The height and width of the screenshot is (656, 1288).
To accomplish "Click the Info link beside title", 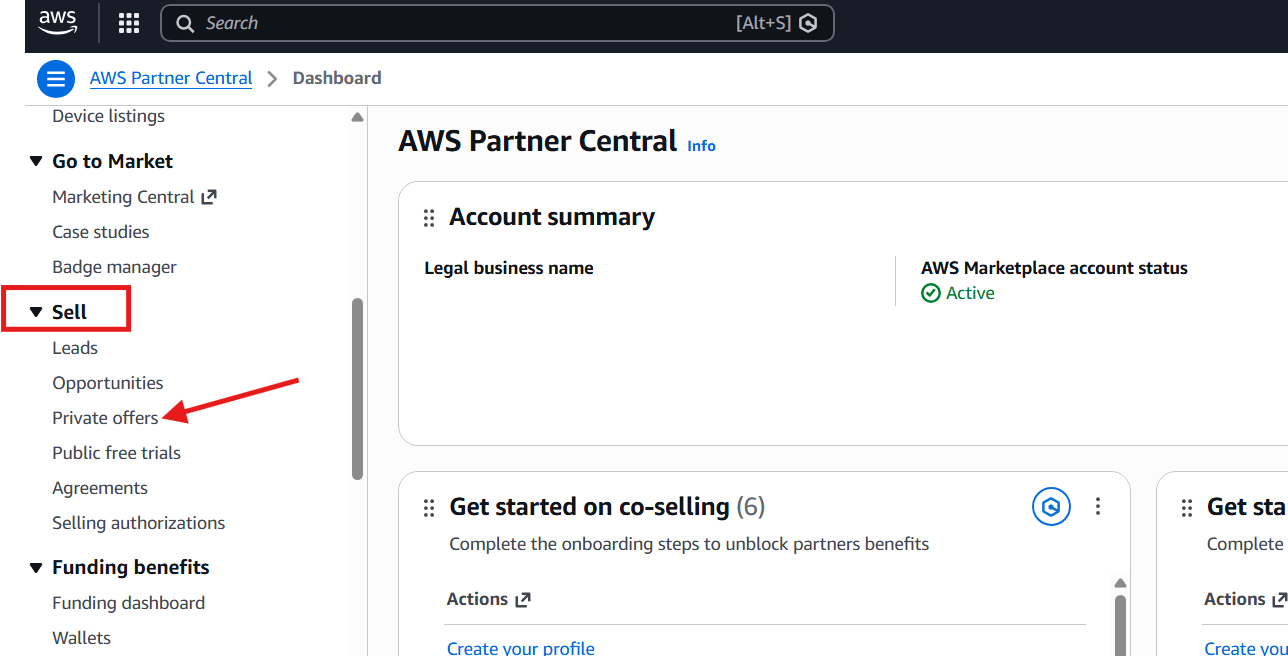I will click(701, 146).
